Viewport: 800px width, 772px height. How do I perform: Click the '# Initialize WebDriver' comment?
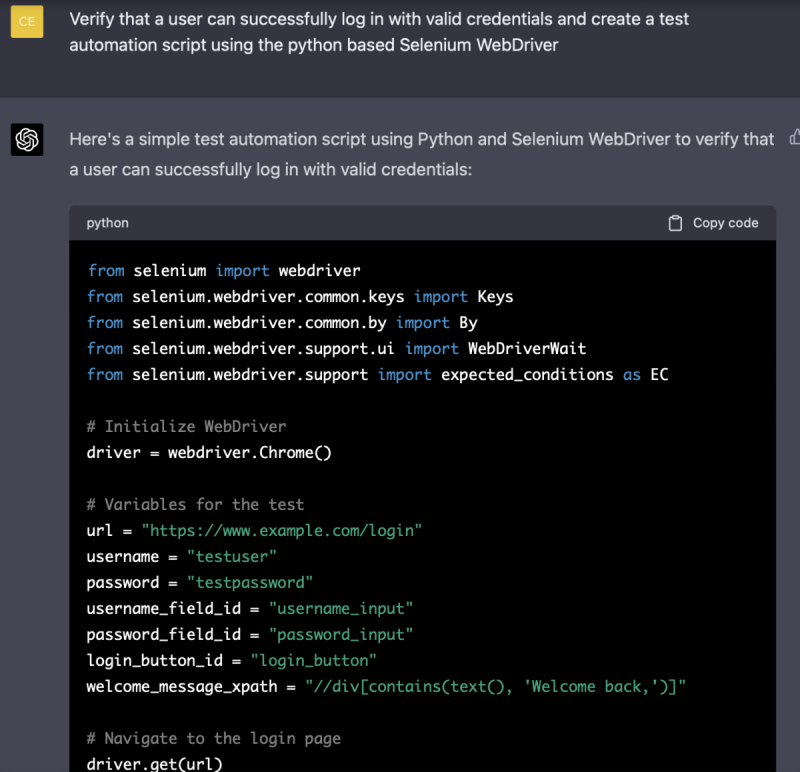point(186,426)
